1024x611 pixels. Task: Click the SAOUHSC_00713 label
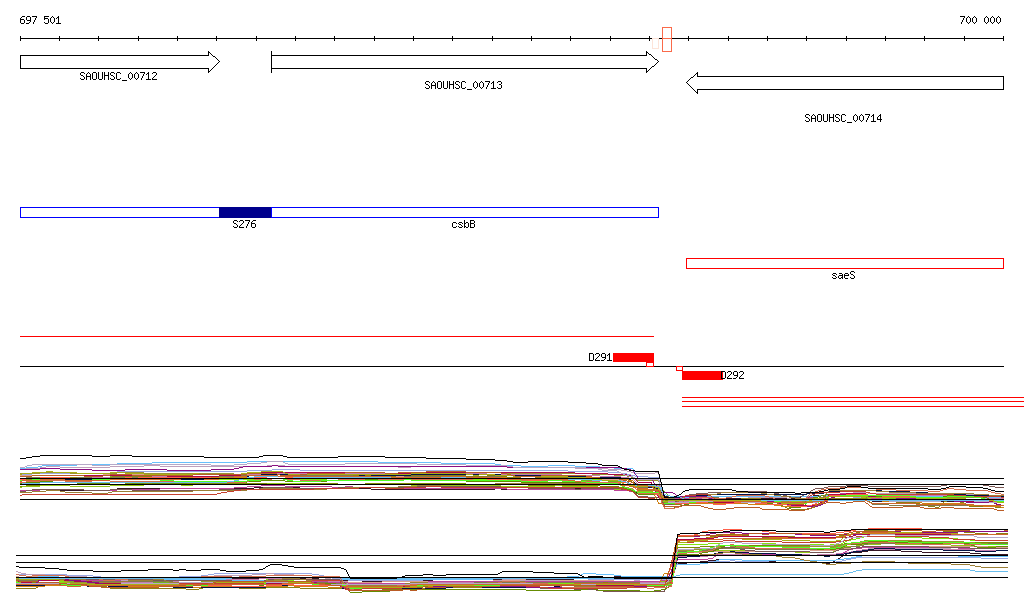click(x=464, y=86)
